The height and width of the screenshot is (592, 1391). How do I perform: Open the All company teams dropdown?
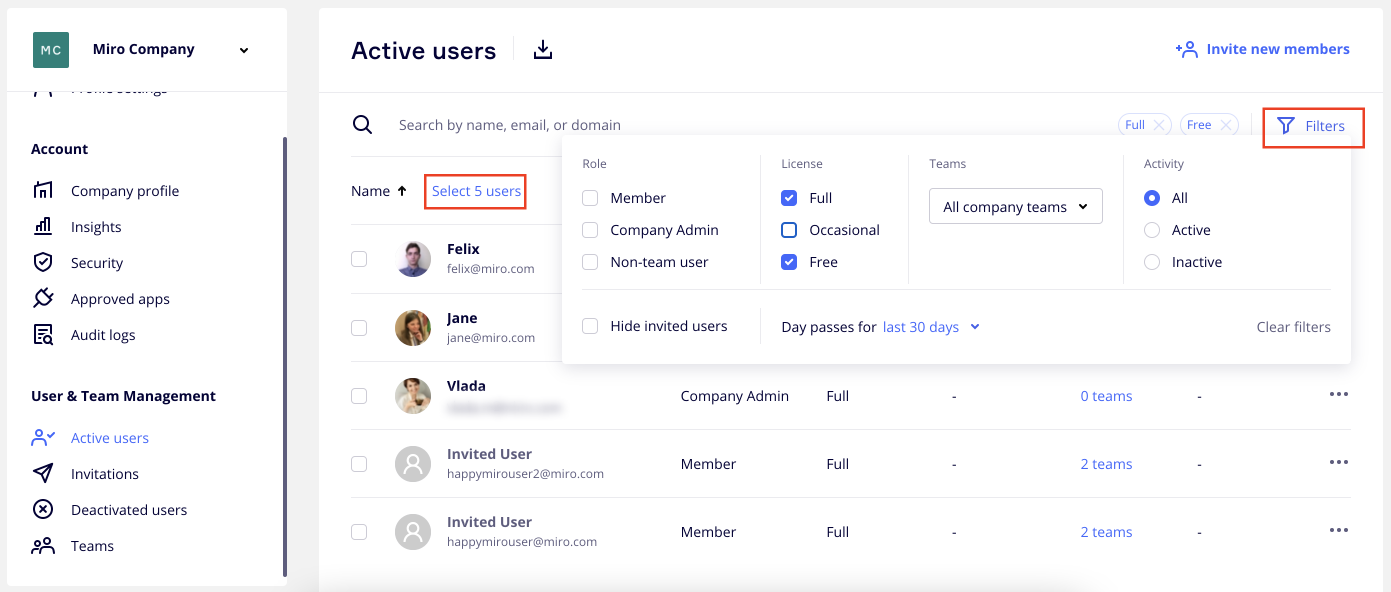[x=1015, y=207]
